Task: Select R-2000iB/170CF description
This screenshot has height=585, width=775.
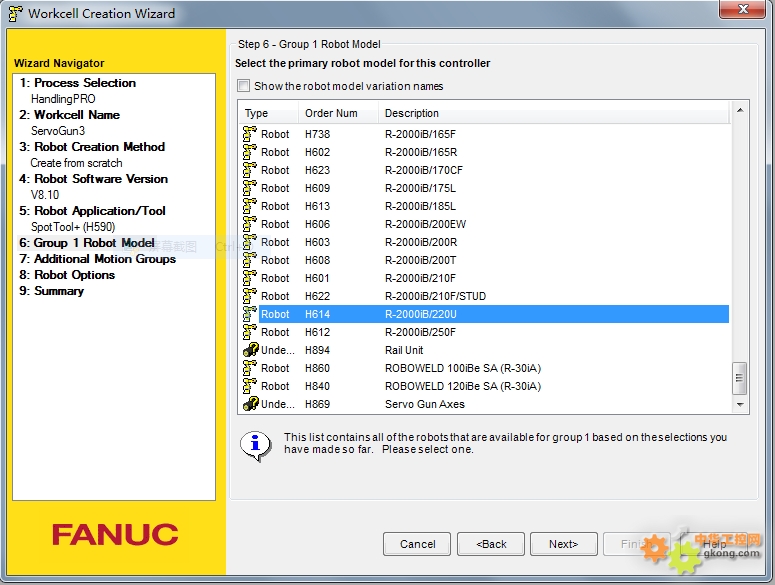Action: click(424, 170)
